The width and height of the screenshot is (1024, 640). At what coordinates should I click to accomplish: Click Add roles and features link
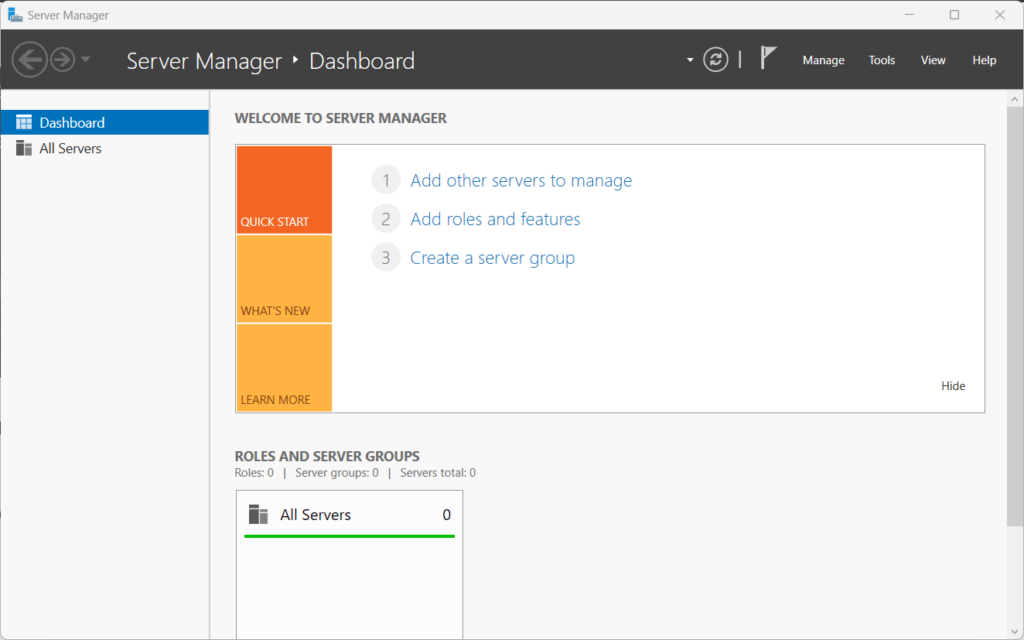(495, 219)
